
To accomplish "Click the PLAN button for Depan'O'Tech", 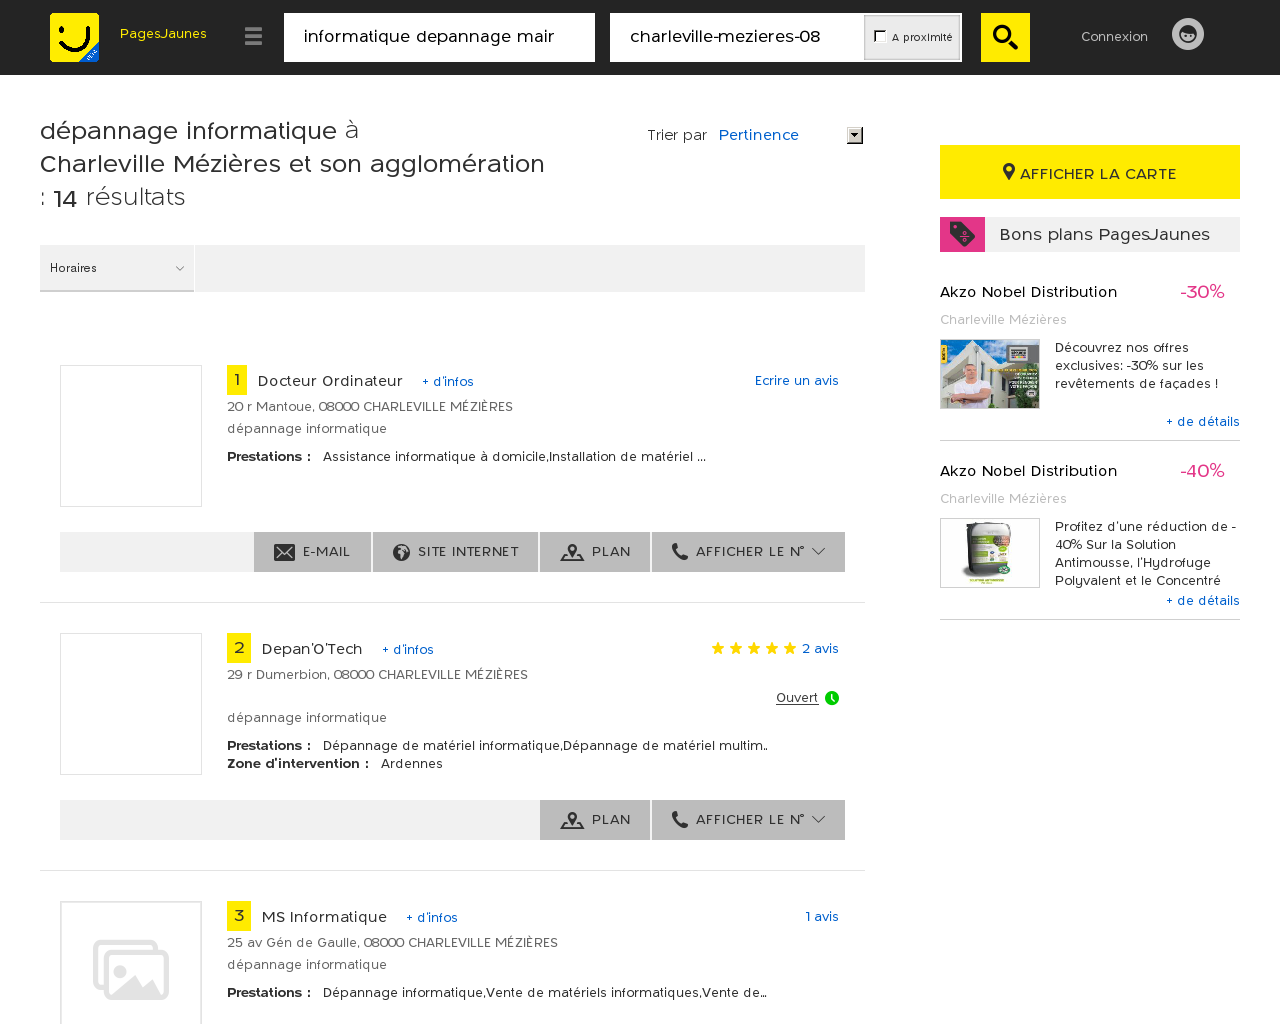I will tap(595, 820).
